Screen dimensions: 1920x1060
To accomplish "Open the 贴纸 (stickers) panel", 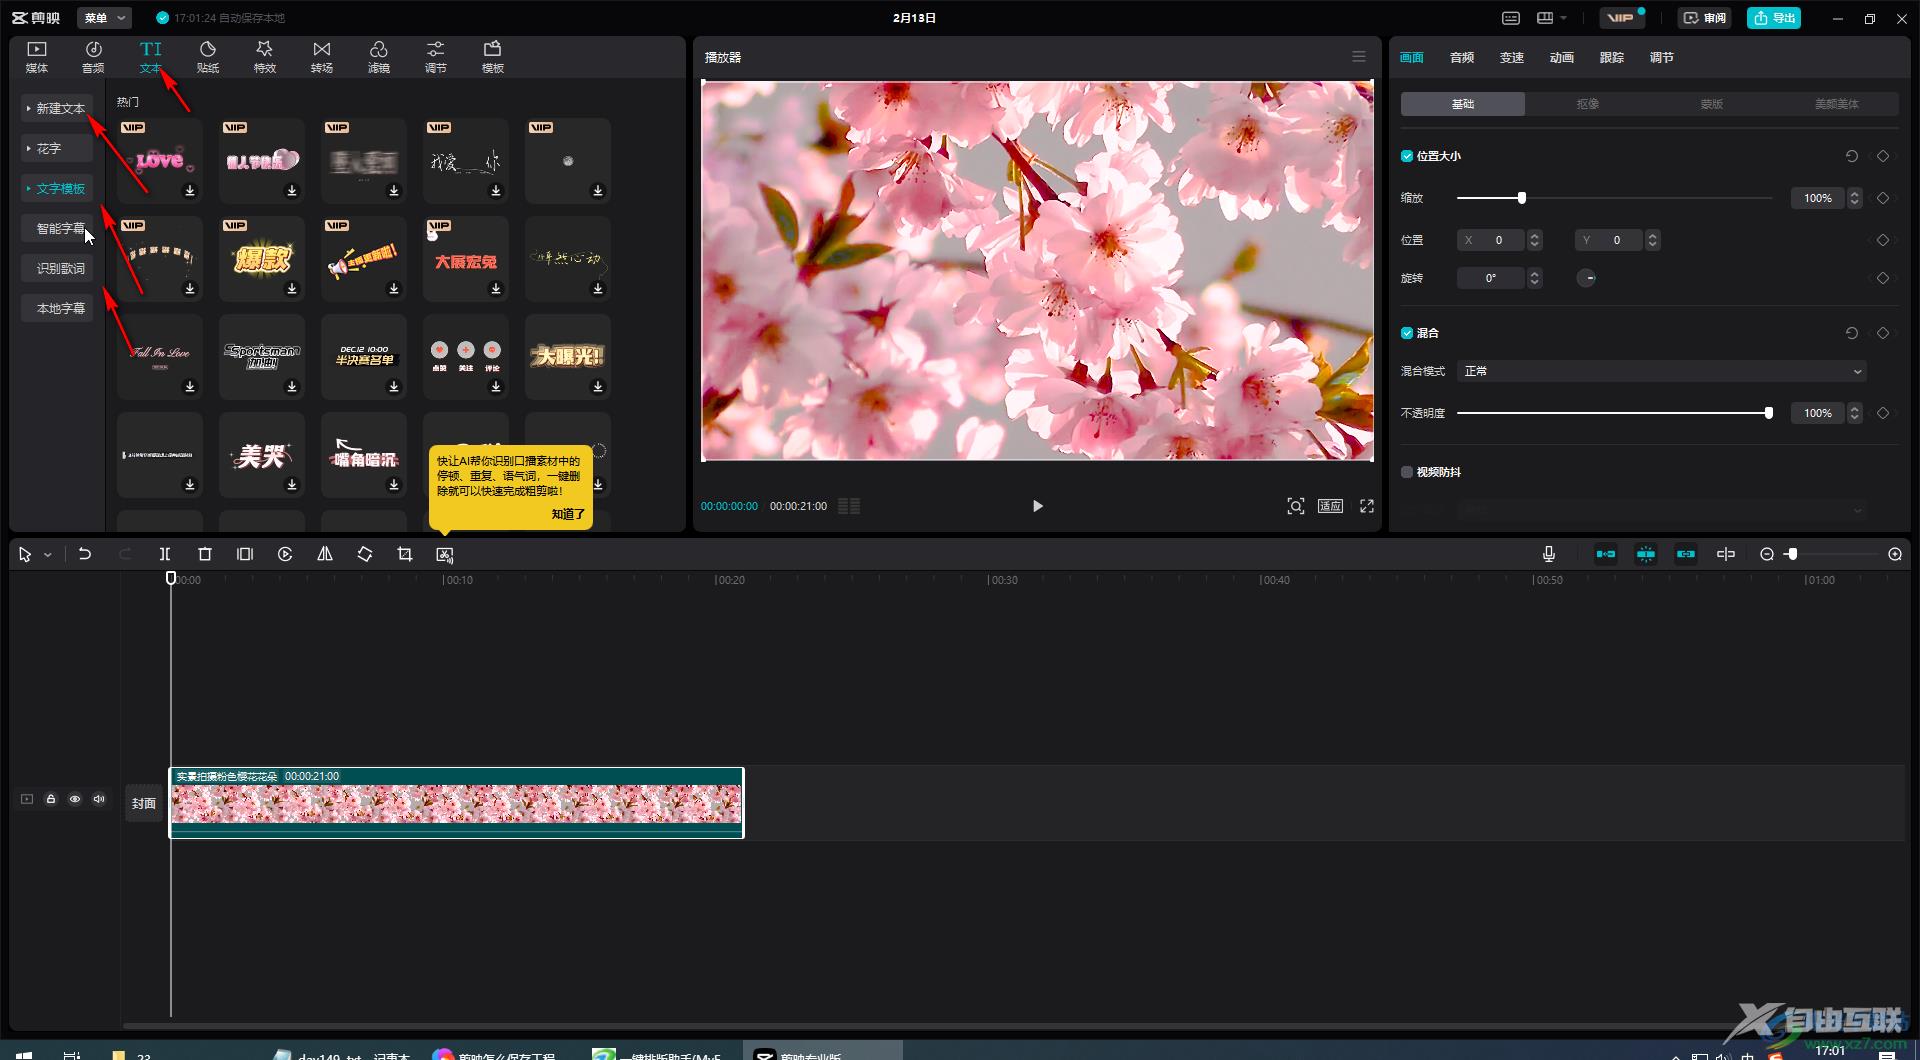I will 208,57.
